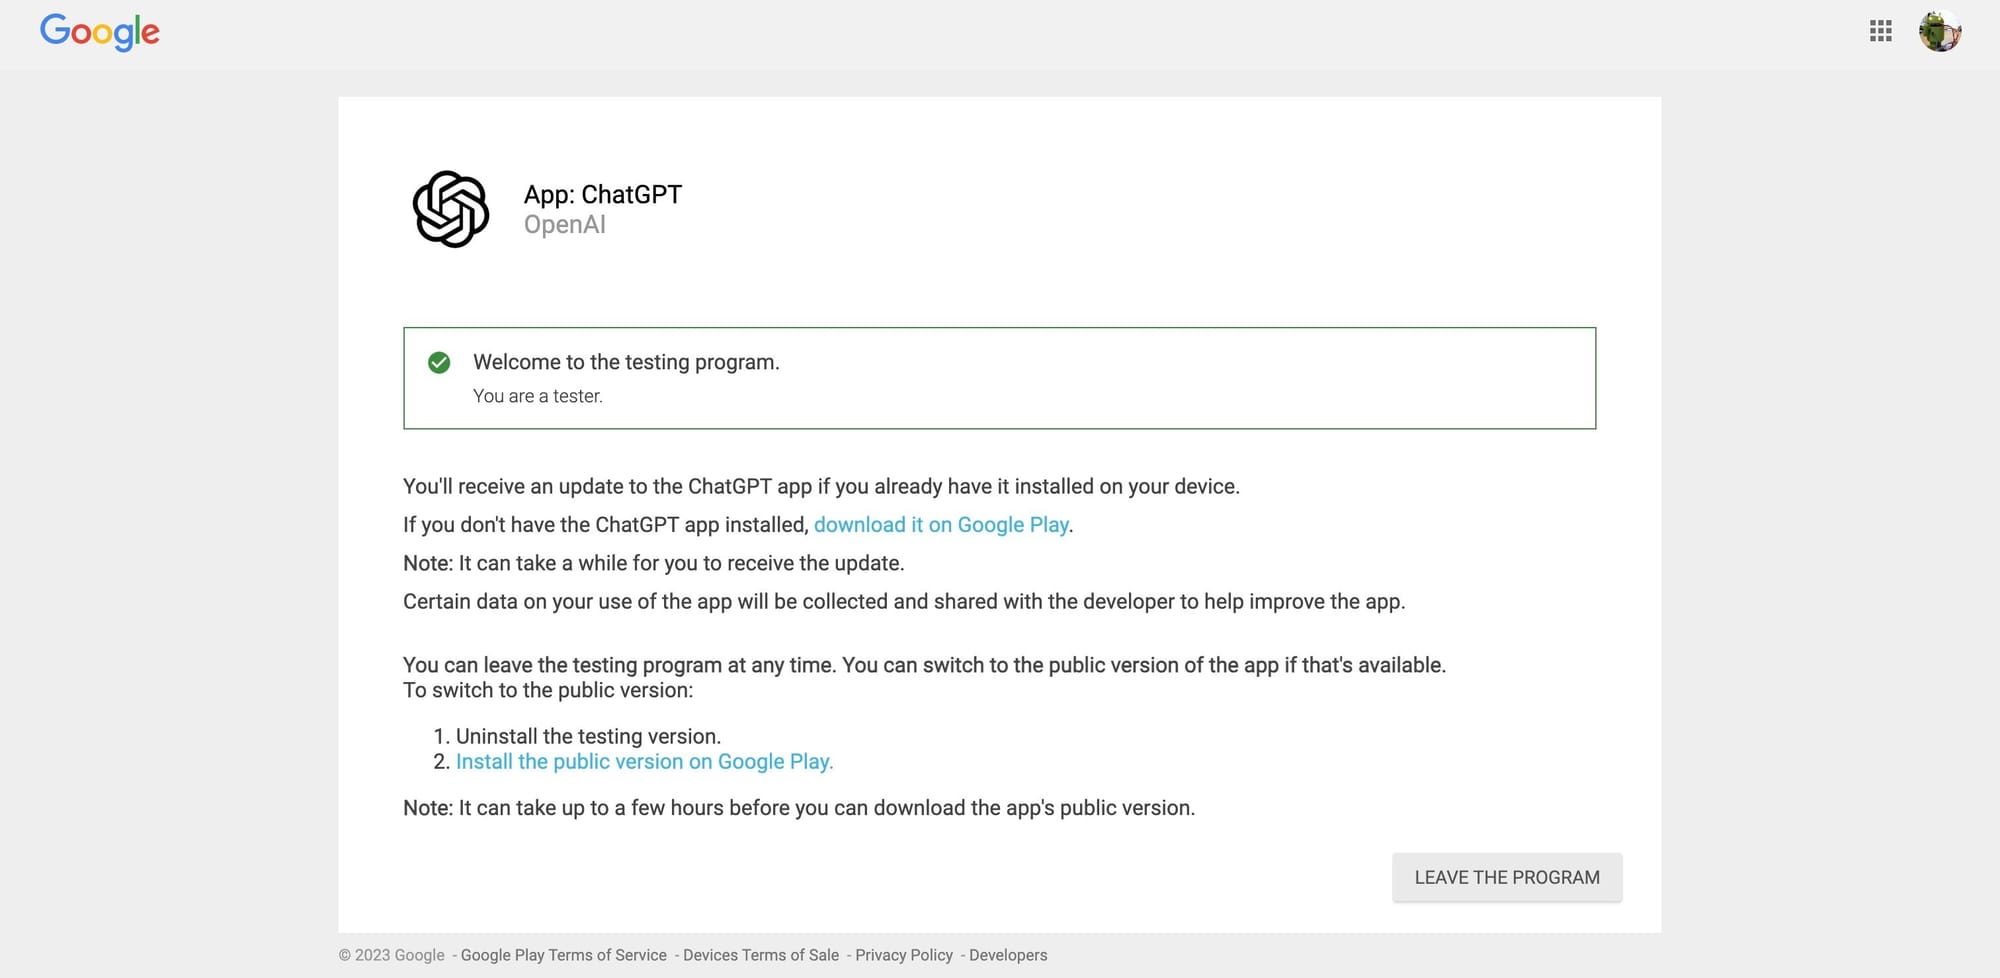The image size is (2000, 978).
Task: Click 'Welcome to the testing program.' message
Action: [626, 362]
